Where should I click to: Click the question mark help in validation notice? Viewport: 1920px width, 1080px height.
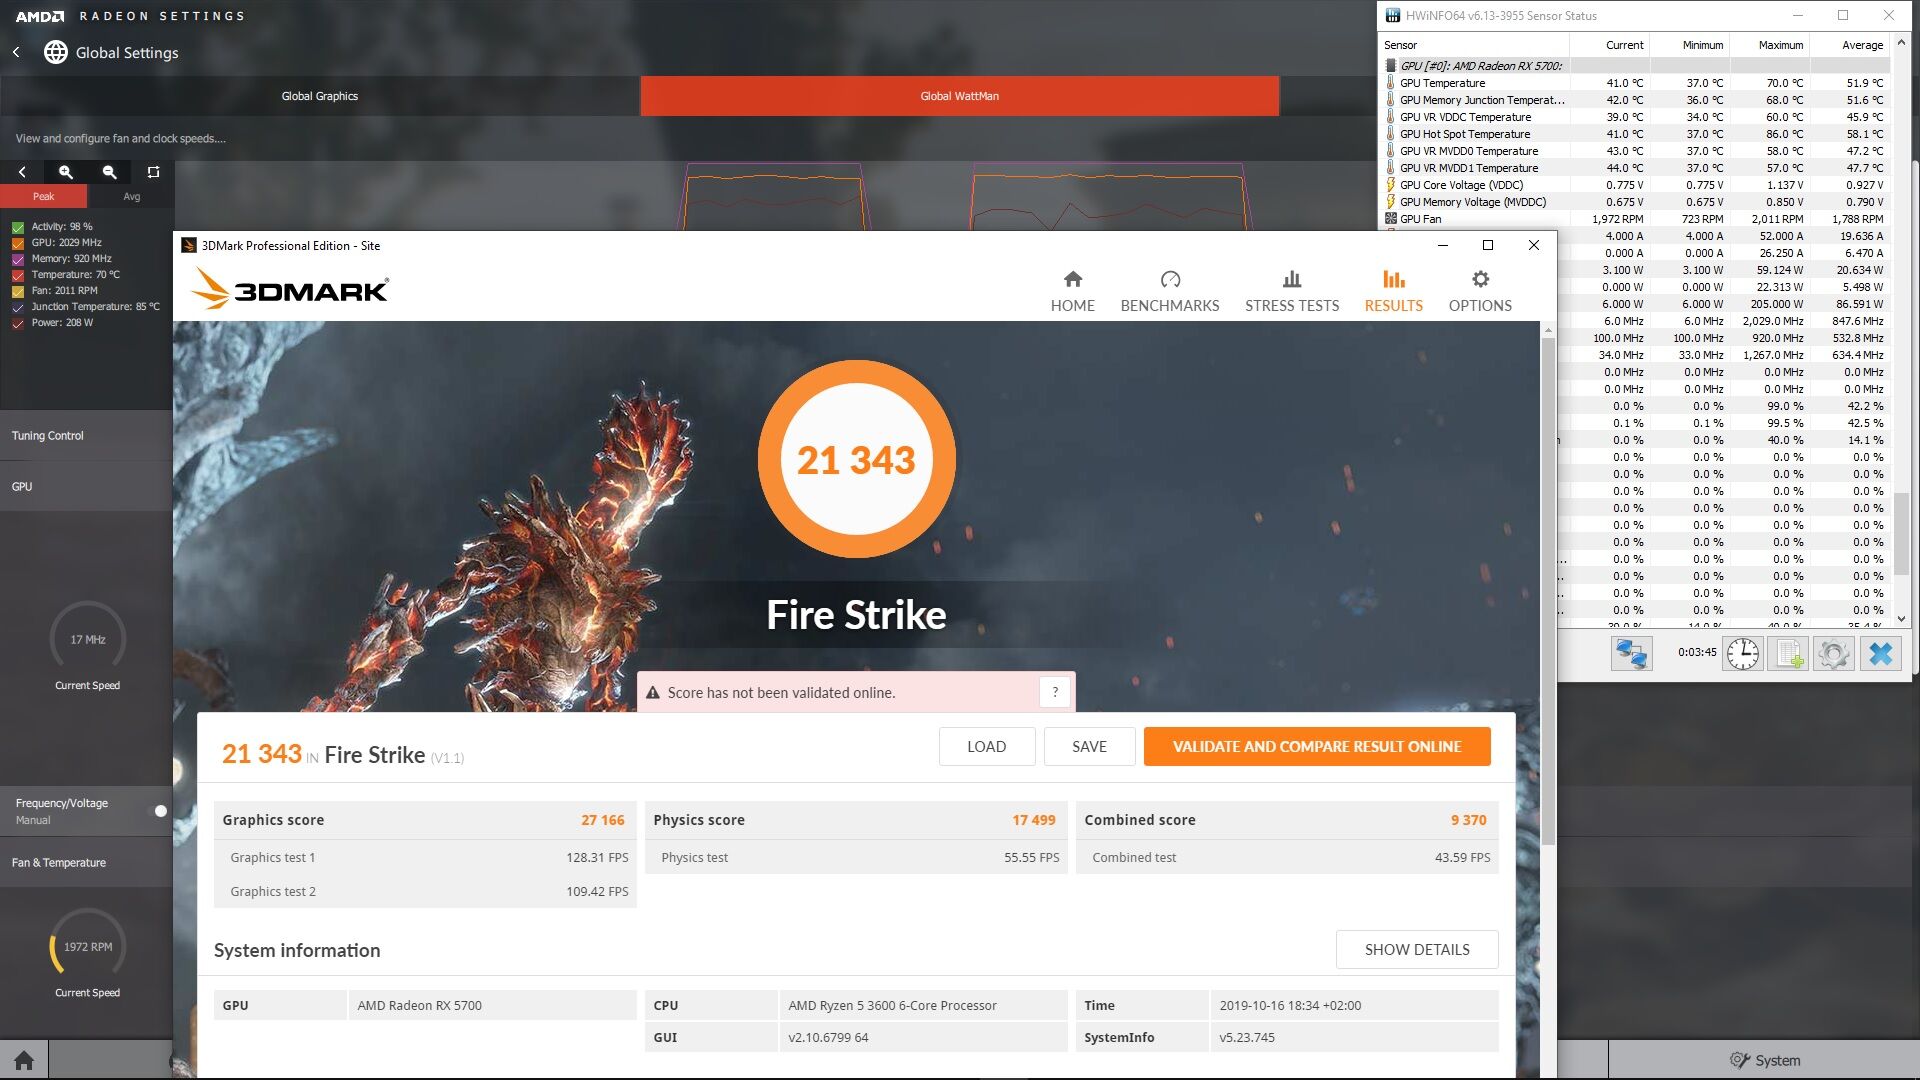point(1055,692)
